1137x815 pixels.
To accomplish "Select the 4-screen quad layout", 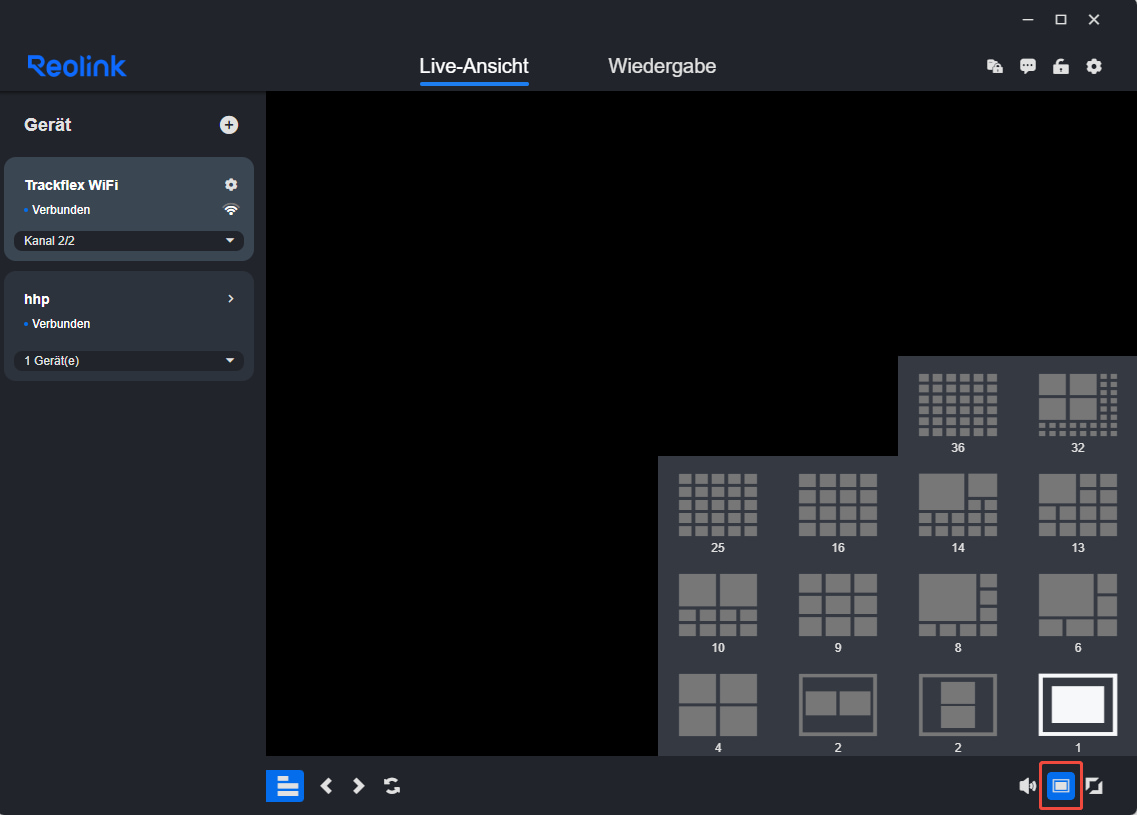I will pyautogui.click(x=718, y=705).
